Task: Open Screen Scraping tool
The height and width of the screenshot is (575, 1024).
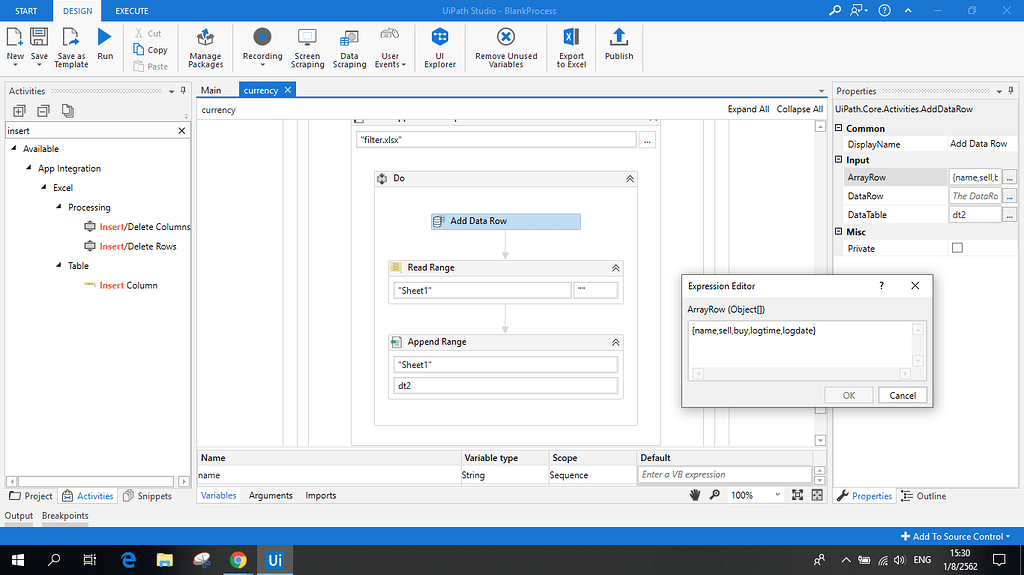Action: tap(307, 47)
